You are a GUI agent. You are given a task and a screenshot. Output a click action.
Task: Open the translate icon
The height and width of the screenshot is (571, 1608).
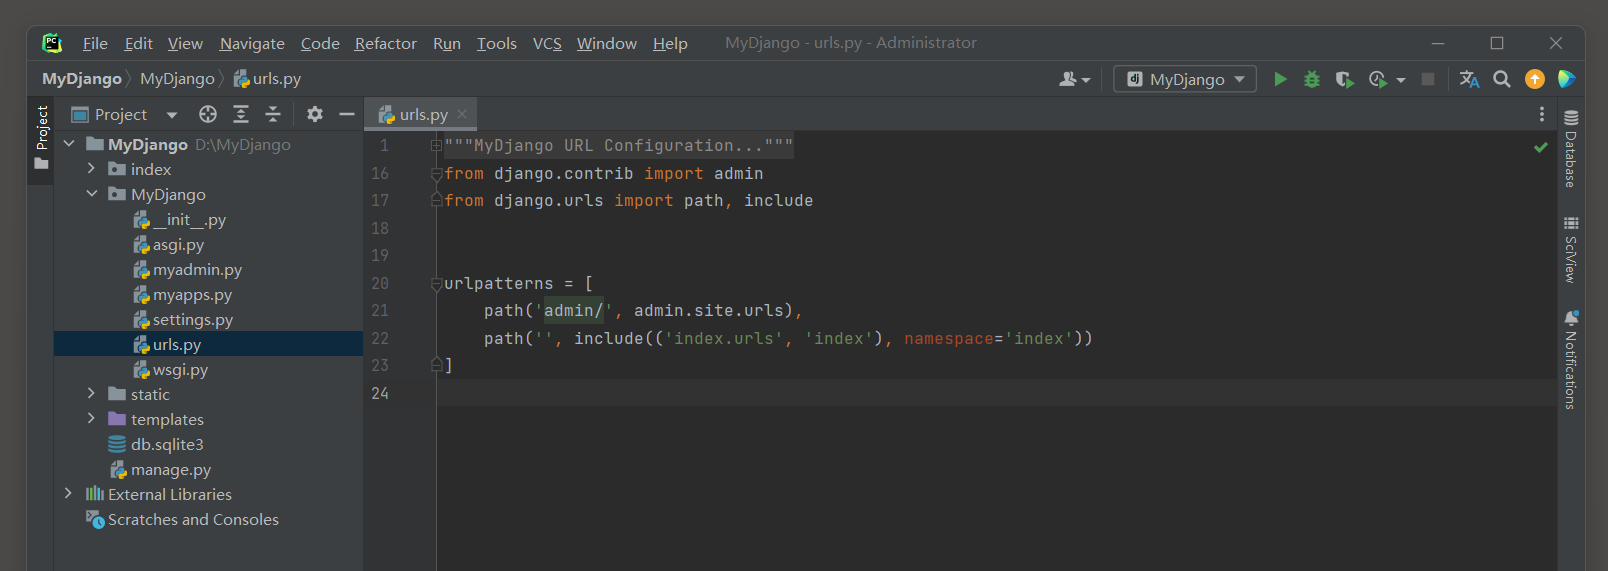pyautogui.click(x=1469, y=79)
